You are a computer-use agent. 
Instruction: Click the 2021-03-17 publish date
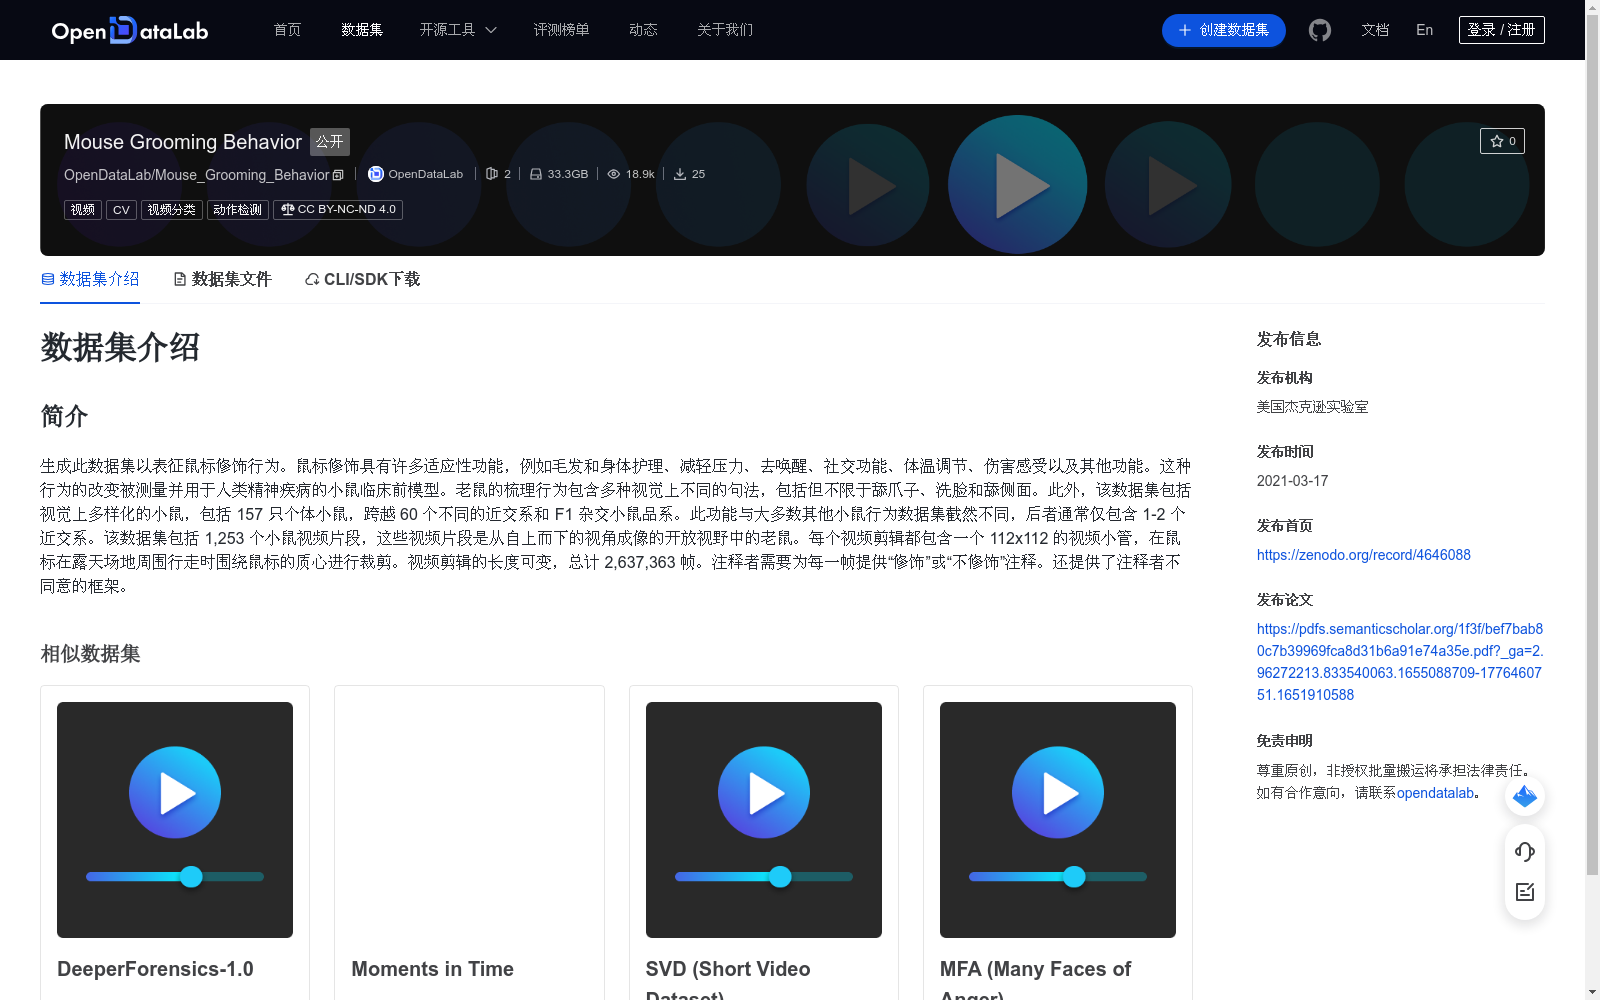point(1292,481)
